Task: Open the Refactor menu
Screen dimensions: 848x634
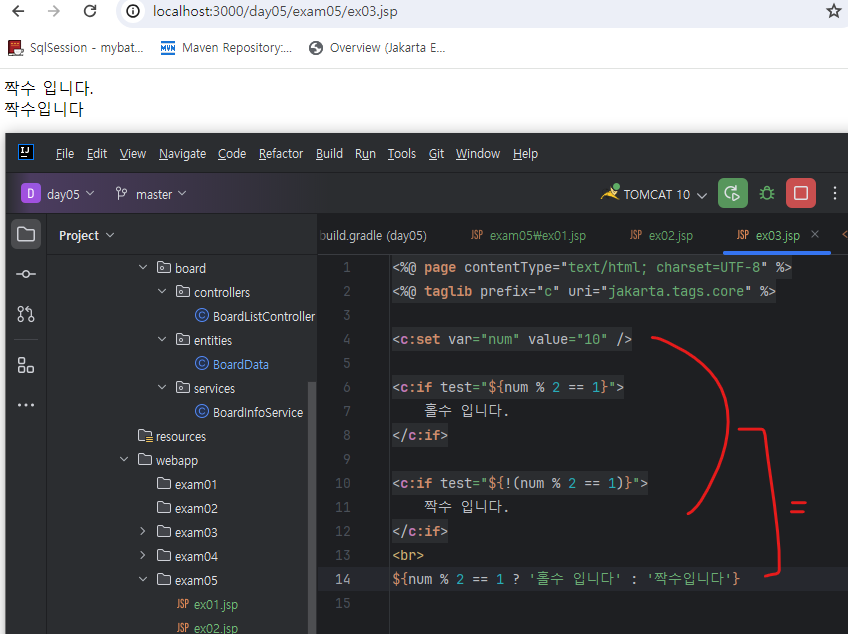Action: 281,154
